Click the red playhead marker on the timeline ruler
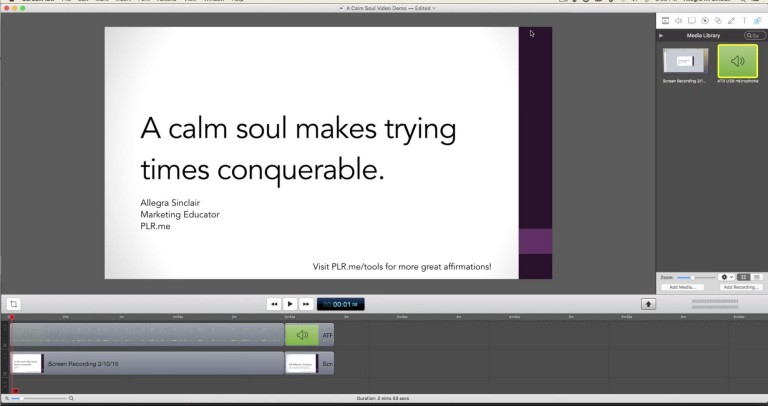 pos(12,317)
